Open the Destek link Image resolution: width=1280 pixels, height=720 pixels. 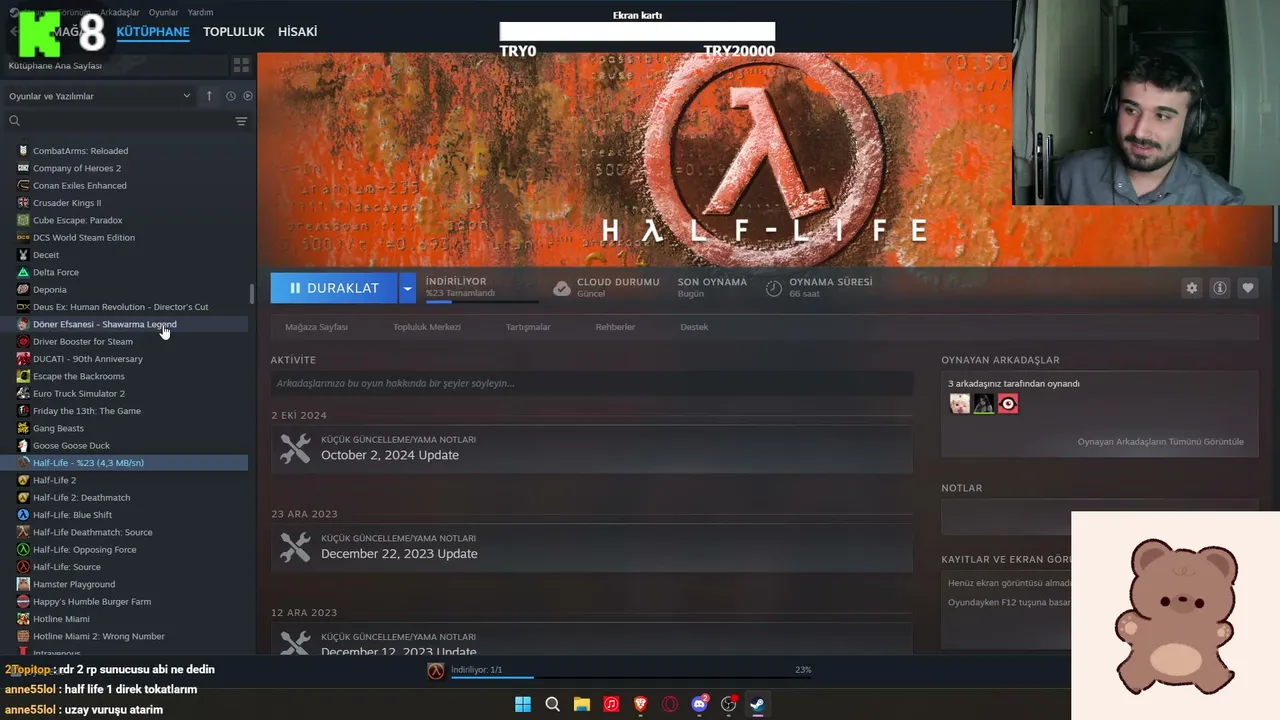694,327
